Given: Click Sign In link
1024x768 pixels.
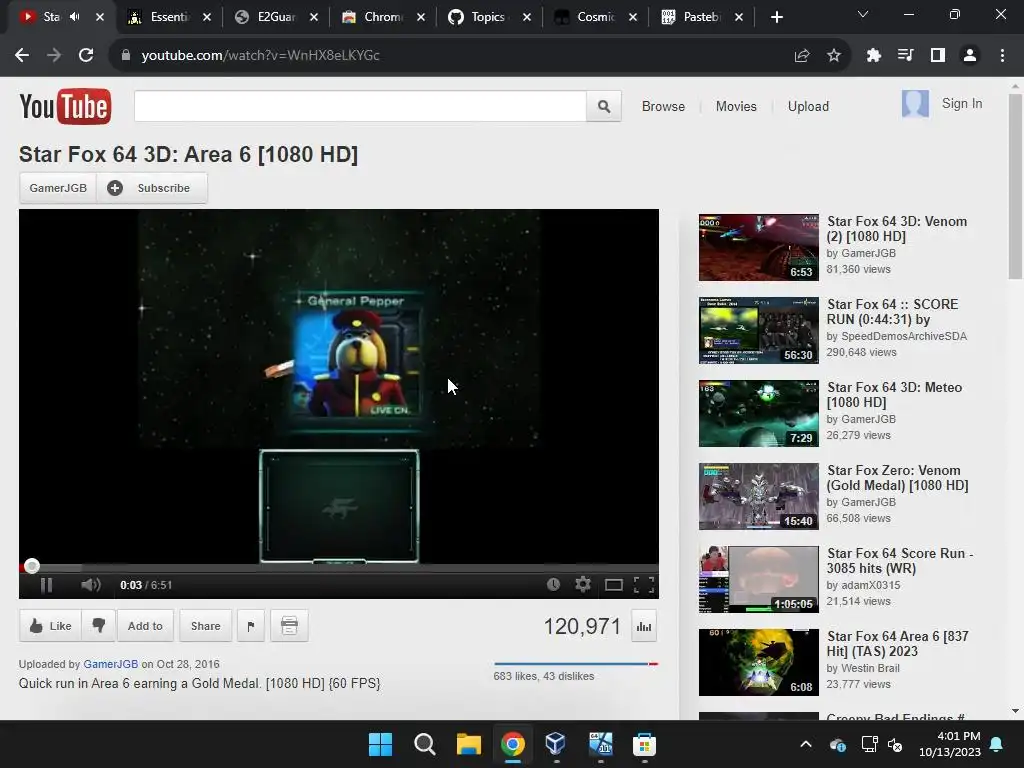Looking at the screenshot, I should tap(961, 103).
